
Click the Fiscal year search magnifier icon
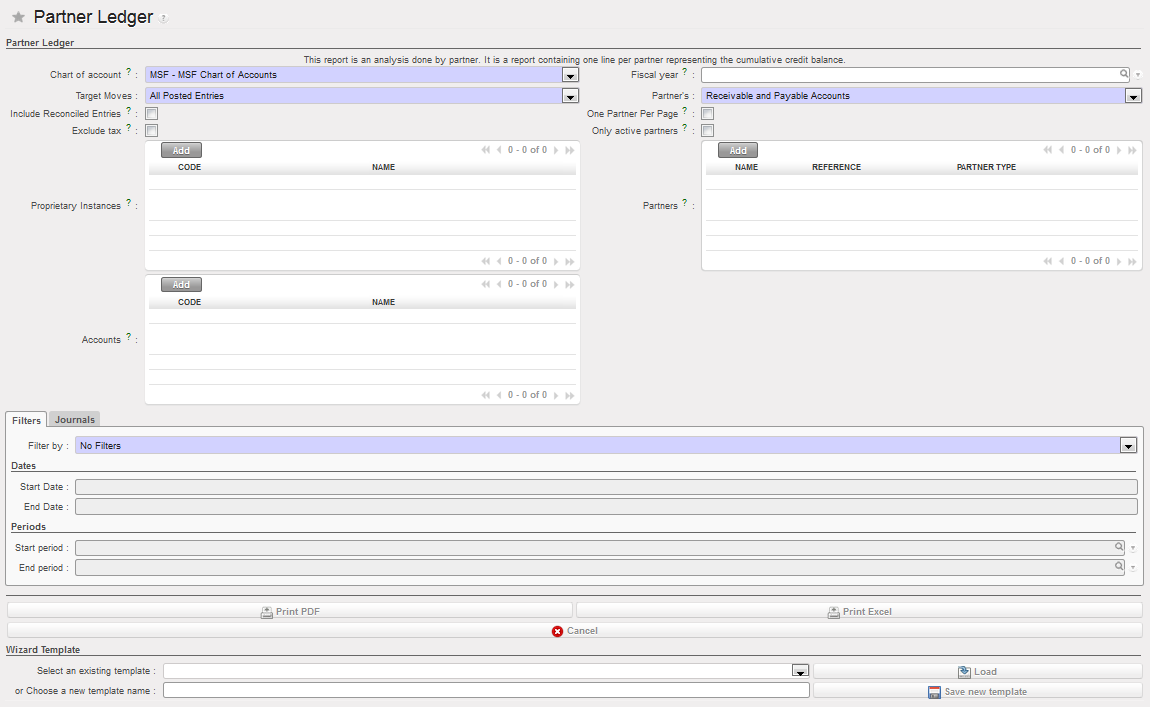coord(1124,75)
